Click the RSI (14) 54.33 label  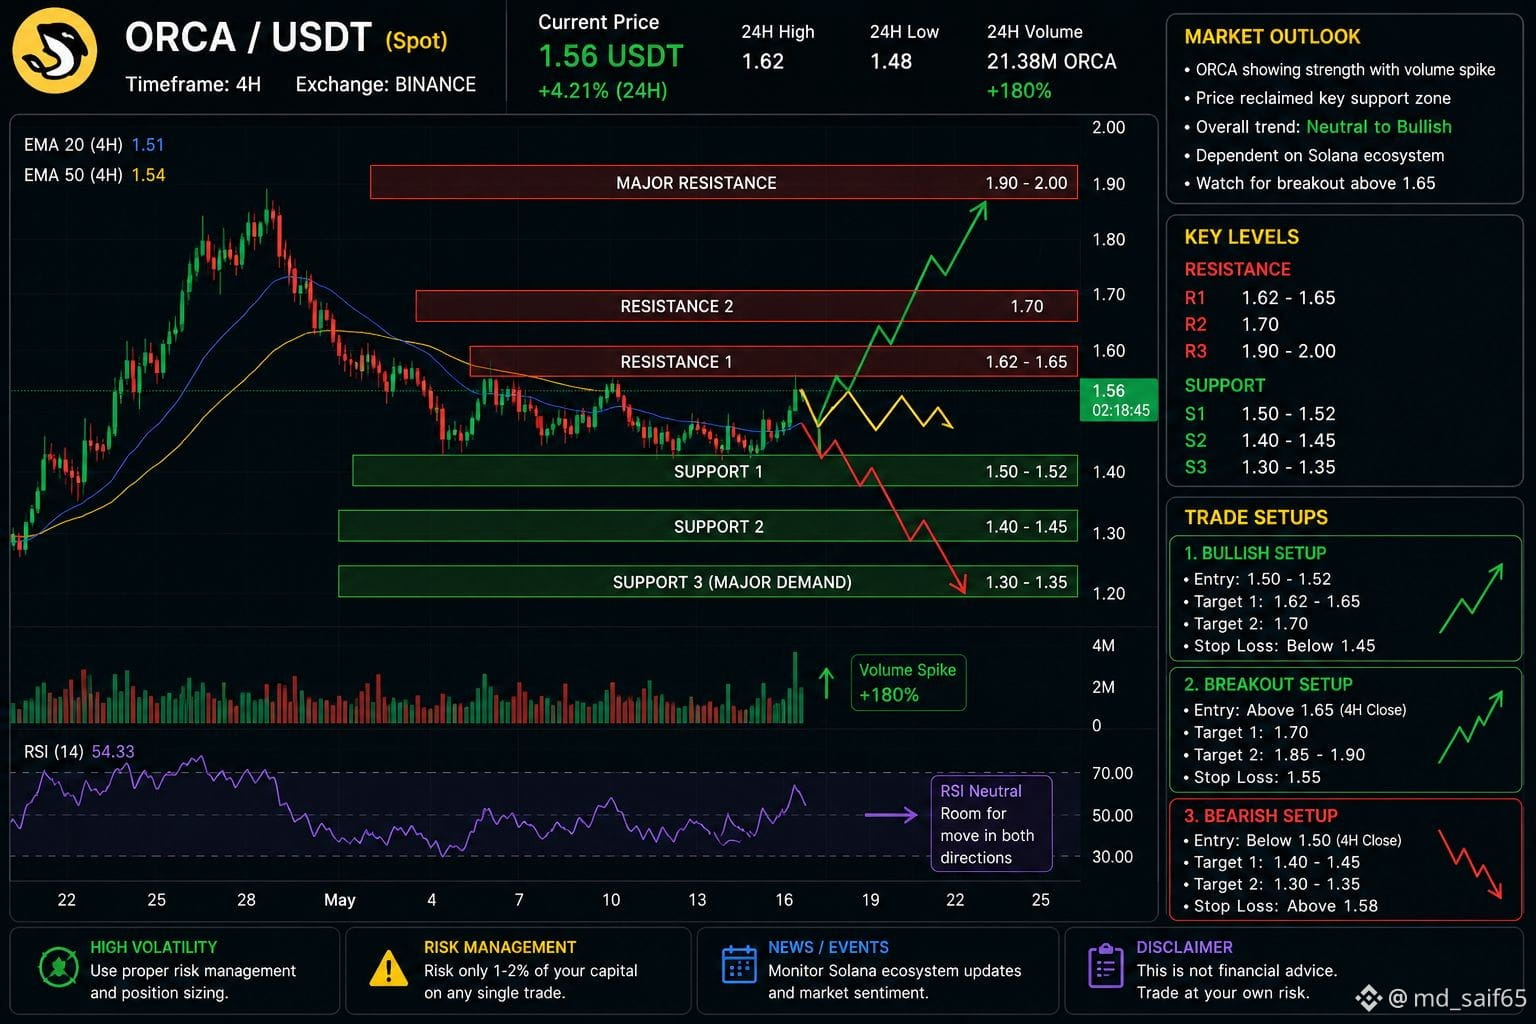(79, 751)
